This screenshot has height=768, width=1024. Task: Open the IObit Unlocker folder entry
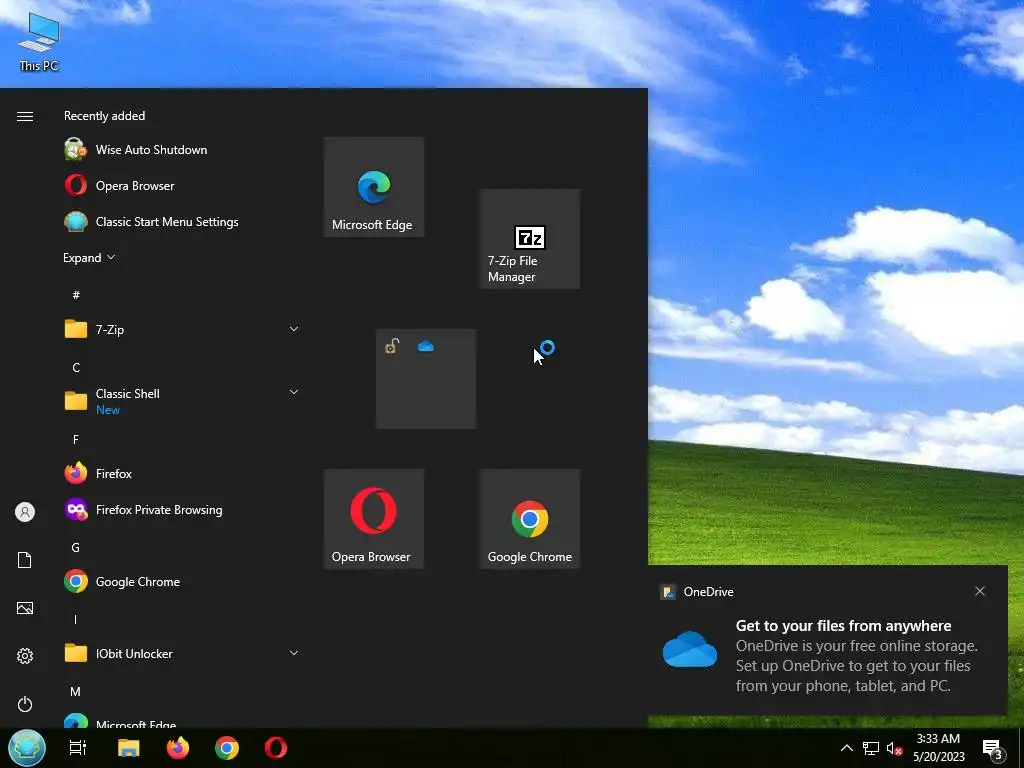pos(182,654)
